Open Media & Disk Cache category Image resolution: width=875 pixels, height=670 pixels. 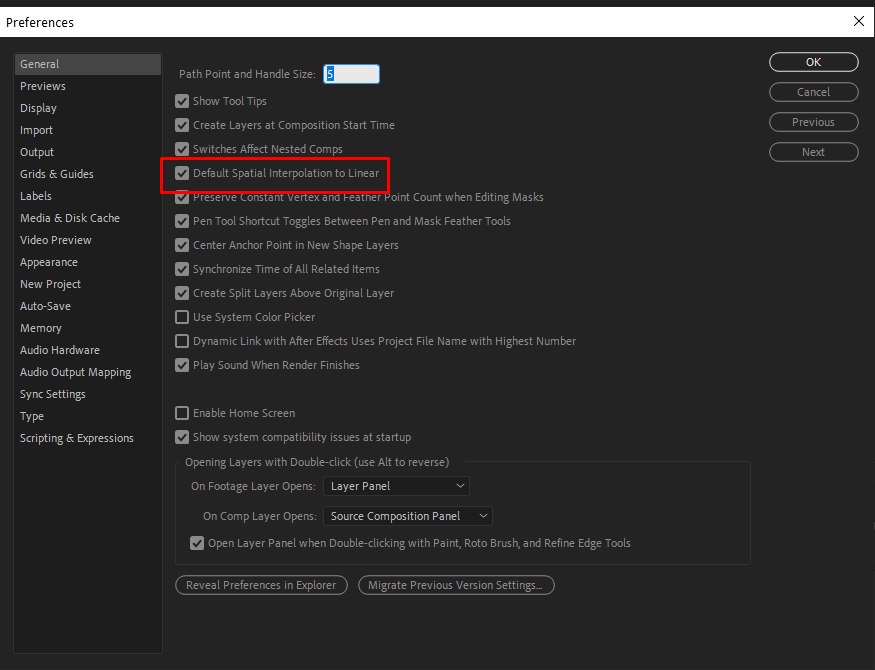(70, 218)
